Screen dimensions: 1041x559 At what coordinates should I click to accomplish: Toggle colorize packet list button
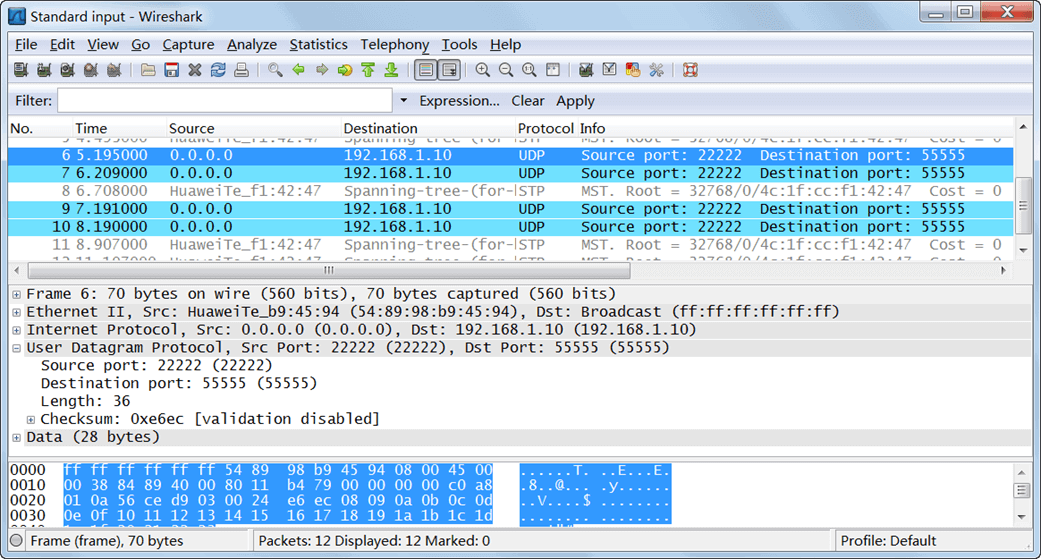[x=426, y=70]
